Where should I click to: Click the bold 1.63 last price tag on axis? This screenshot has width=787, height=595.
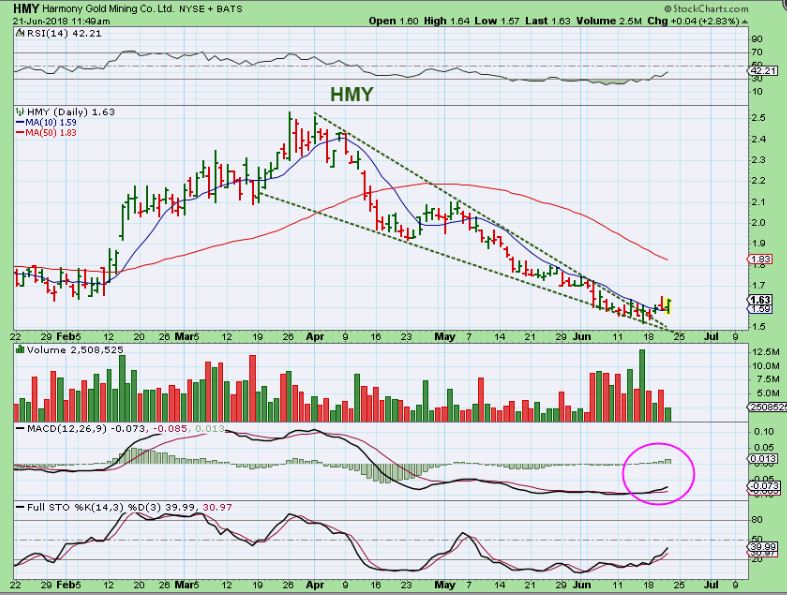(759, 300)
